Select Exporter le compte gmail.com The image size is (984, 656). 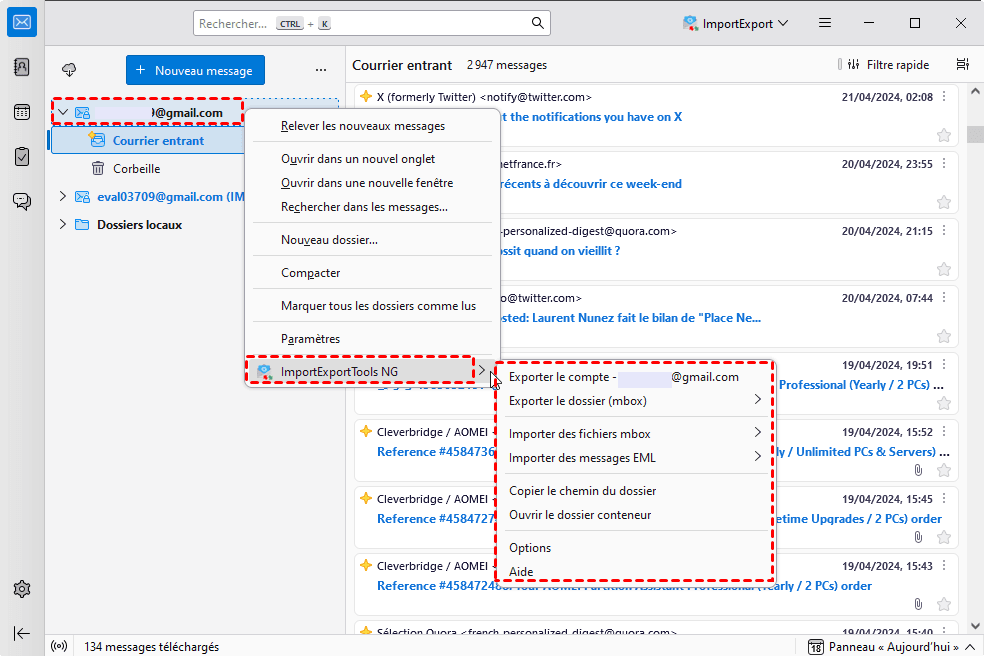pyautogui.click(x=634, y=377)
